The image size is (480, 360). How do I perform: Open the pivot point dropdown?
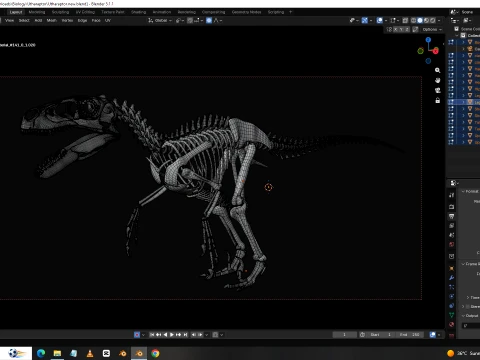click(x=180, y=20)
